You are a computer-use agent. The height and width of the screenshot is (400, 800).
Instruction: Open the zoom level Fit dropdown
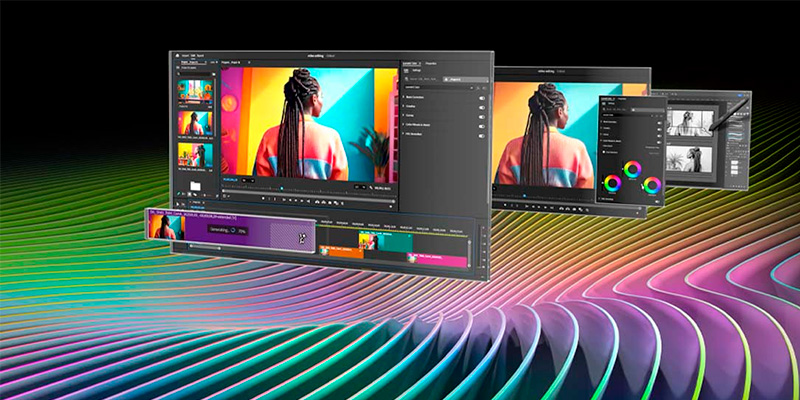tap(248, 180)
